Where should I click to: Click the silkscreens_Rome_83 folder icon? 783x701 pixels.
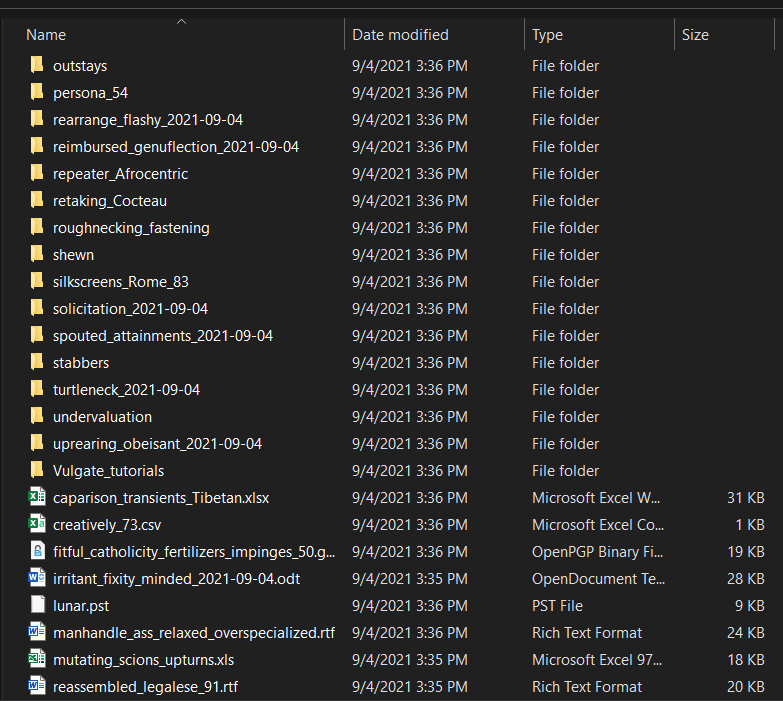tap(37, 281)
